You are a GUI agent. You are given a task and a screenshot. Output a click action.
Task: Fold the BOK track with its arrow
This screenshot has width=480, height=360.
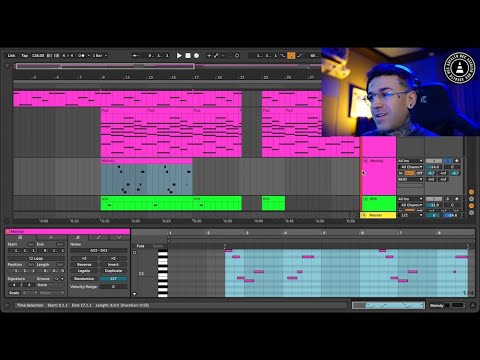click(365, 199)
